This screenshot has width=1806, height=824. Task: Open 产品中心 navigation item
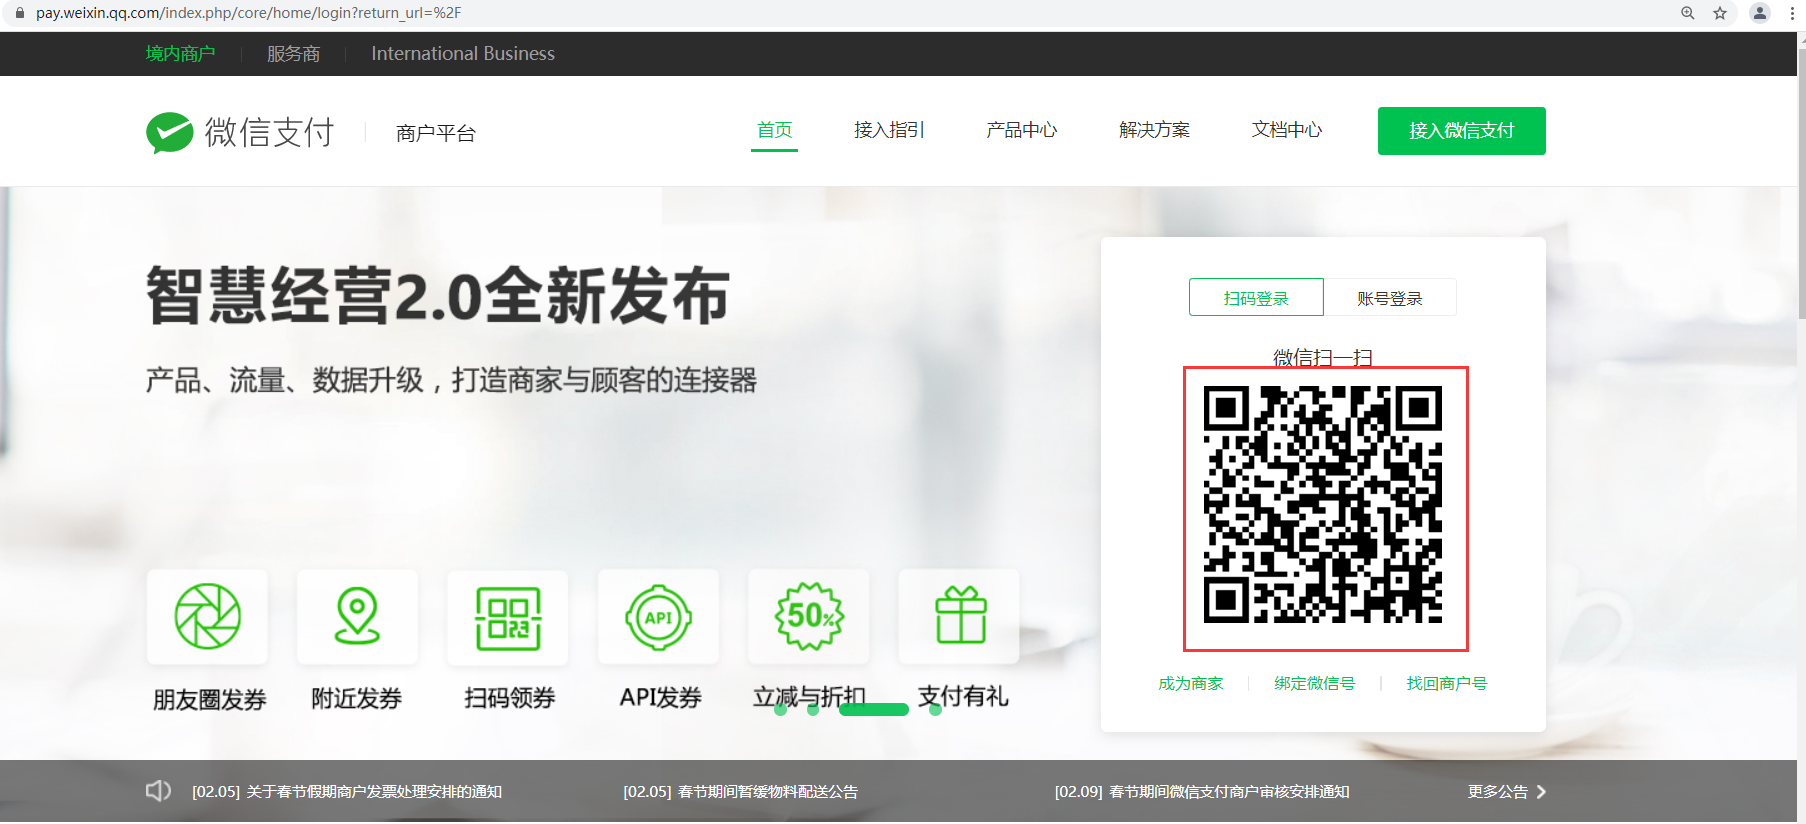click(x=1021, y=130)
